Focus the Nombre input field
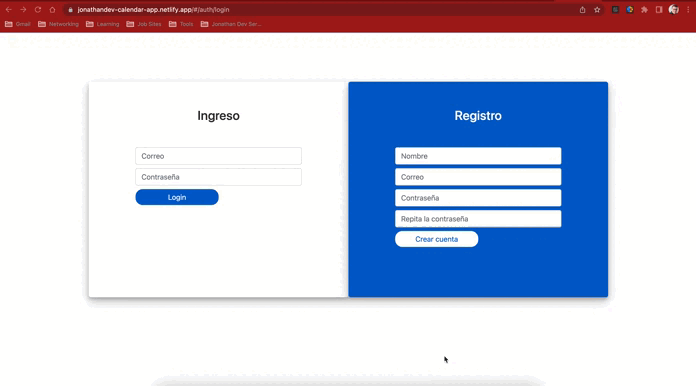The width and height of the screenshot is (696, 386). (x=478, y=156)
